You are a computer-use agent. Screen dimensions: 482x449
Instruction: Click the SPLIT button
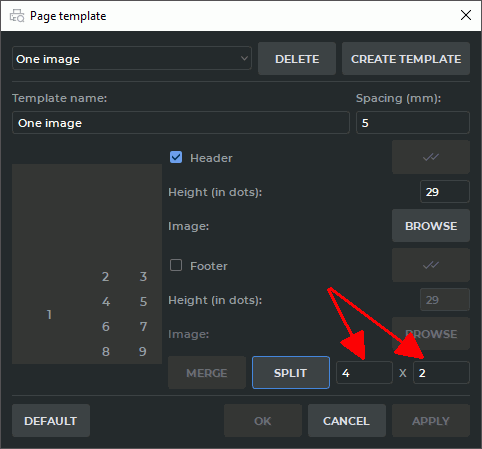291,373
